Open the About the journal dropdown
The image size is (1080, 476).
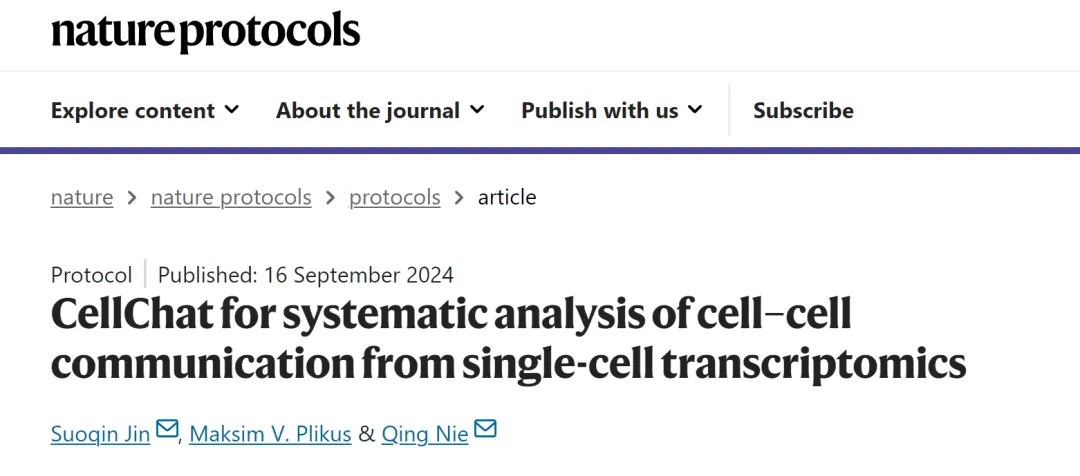(380, 110)
